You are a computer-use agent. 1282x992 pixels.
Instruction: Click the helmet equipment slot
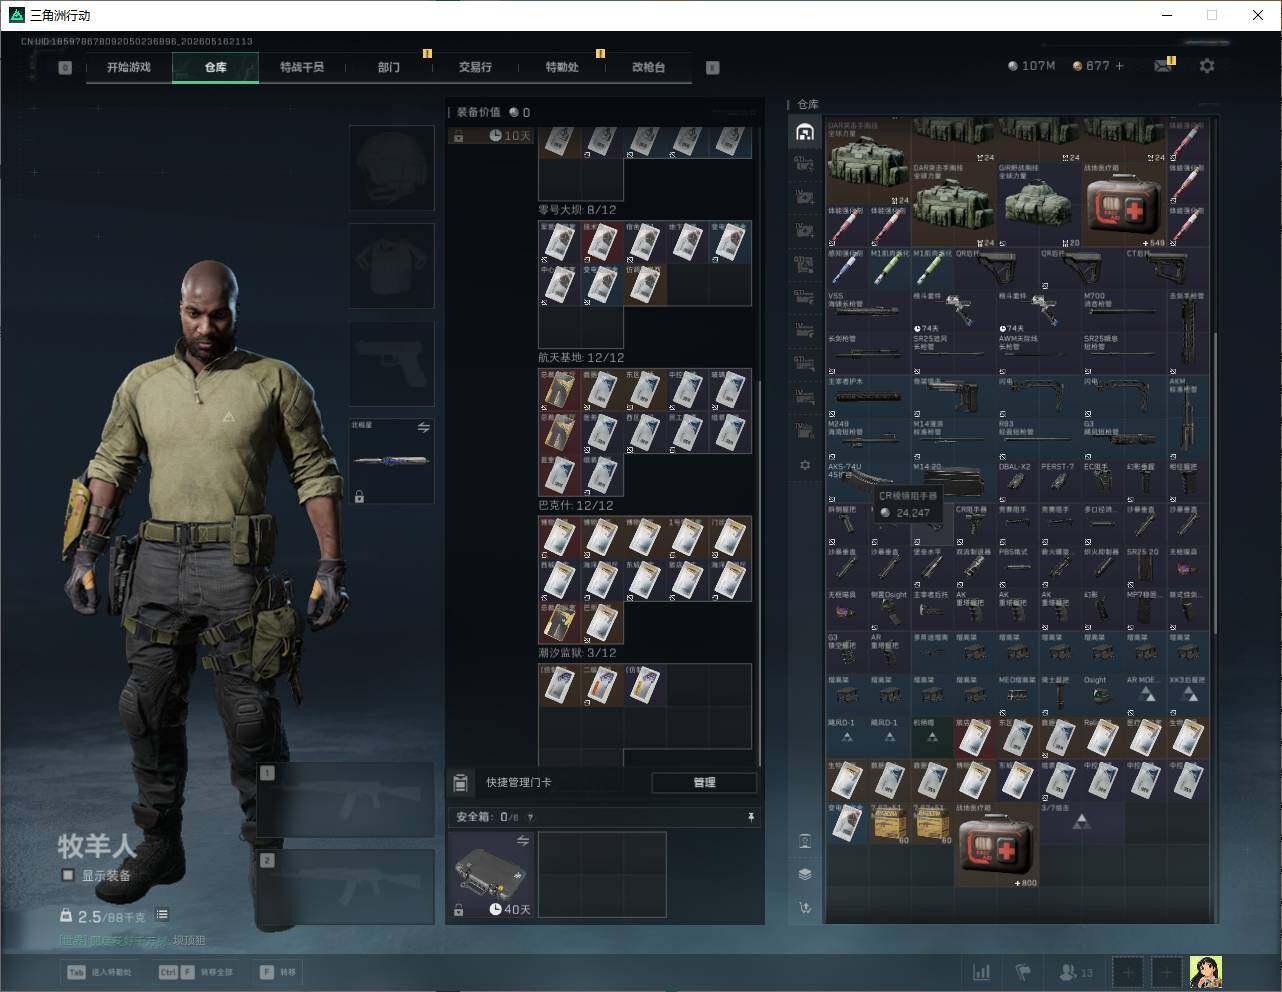[x=392, y=168]
